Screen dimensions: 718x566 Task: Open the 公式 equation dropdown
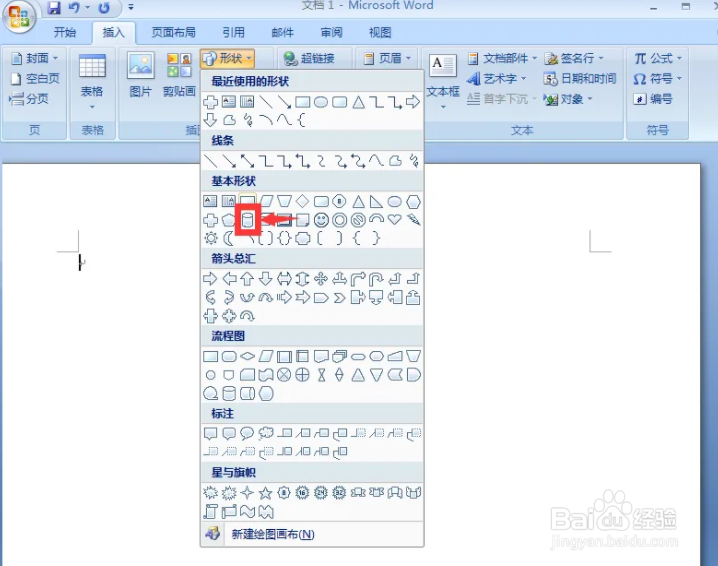(658, 58)
